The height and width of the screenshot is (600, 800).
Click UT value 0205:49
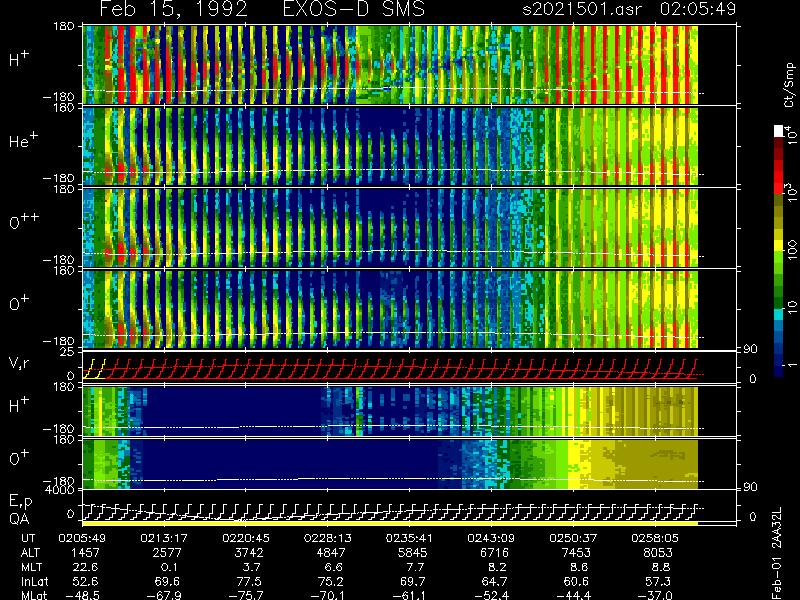pos(82,538)
